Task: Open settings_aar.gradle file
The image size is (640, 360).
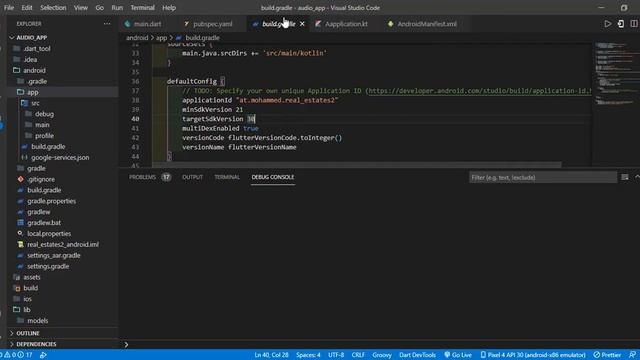Action: (x=53, y=256)
